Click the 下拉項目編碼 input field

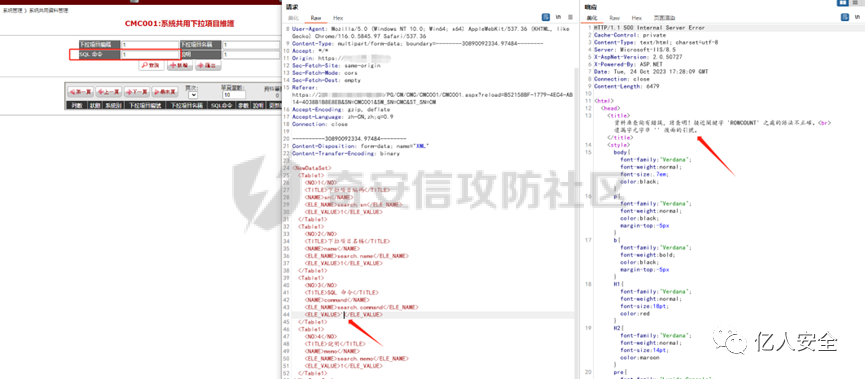point(150,45)
